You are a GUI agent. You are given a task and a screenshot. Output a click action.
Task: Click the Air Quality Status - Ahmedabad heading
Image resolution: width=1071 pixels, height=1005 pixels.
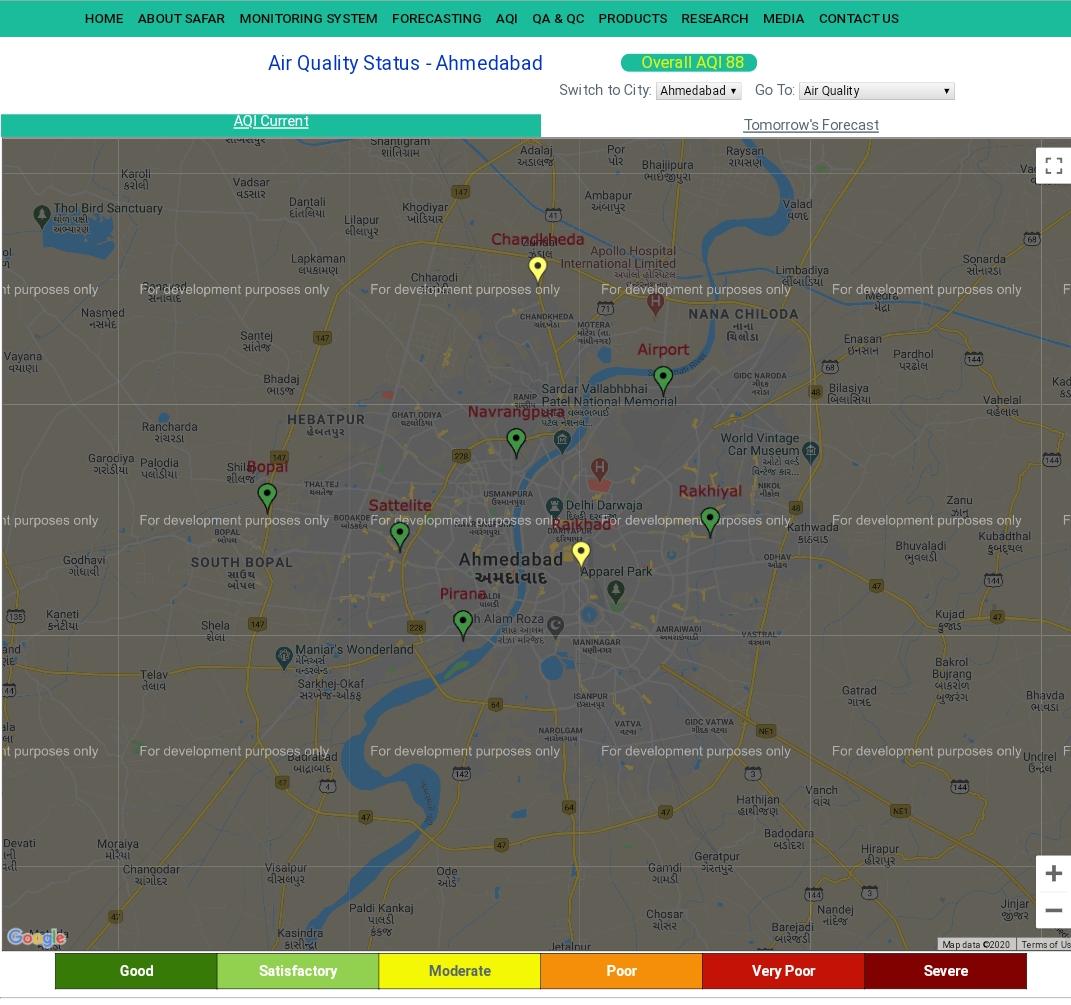405,63
